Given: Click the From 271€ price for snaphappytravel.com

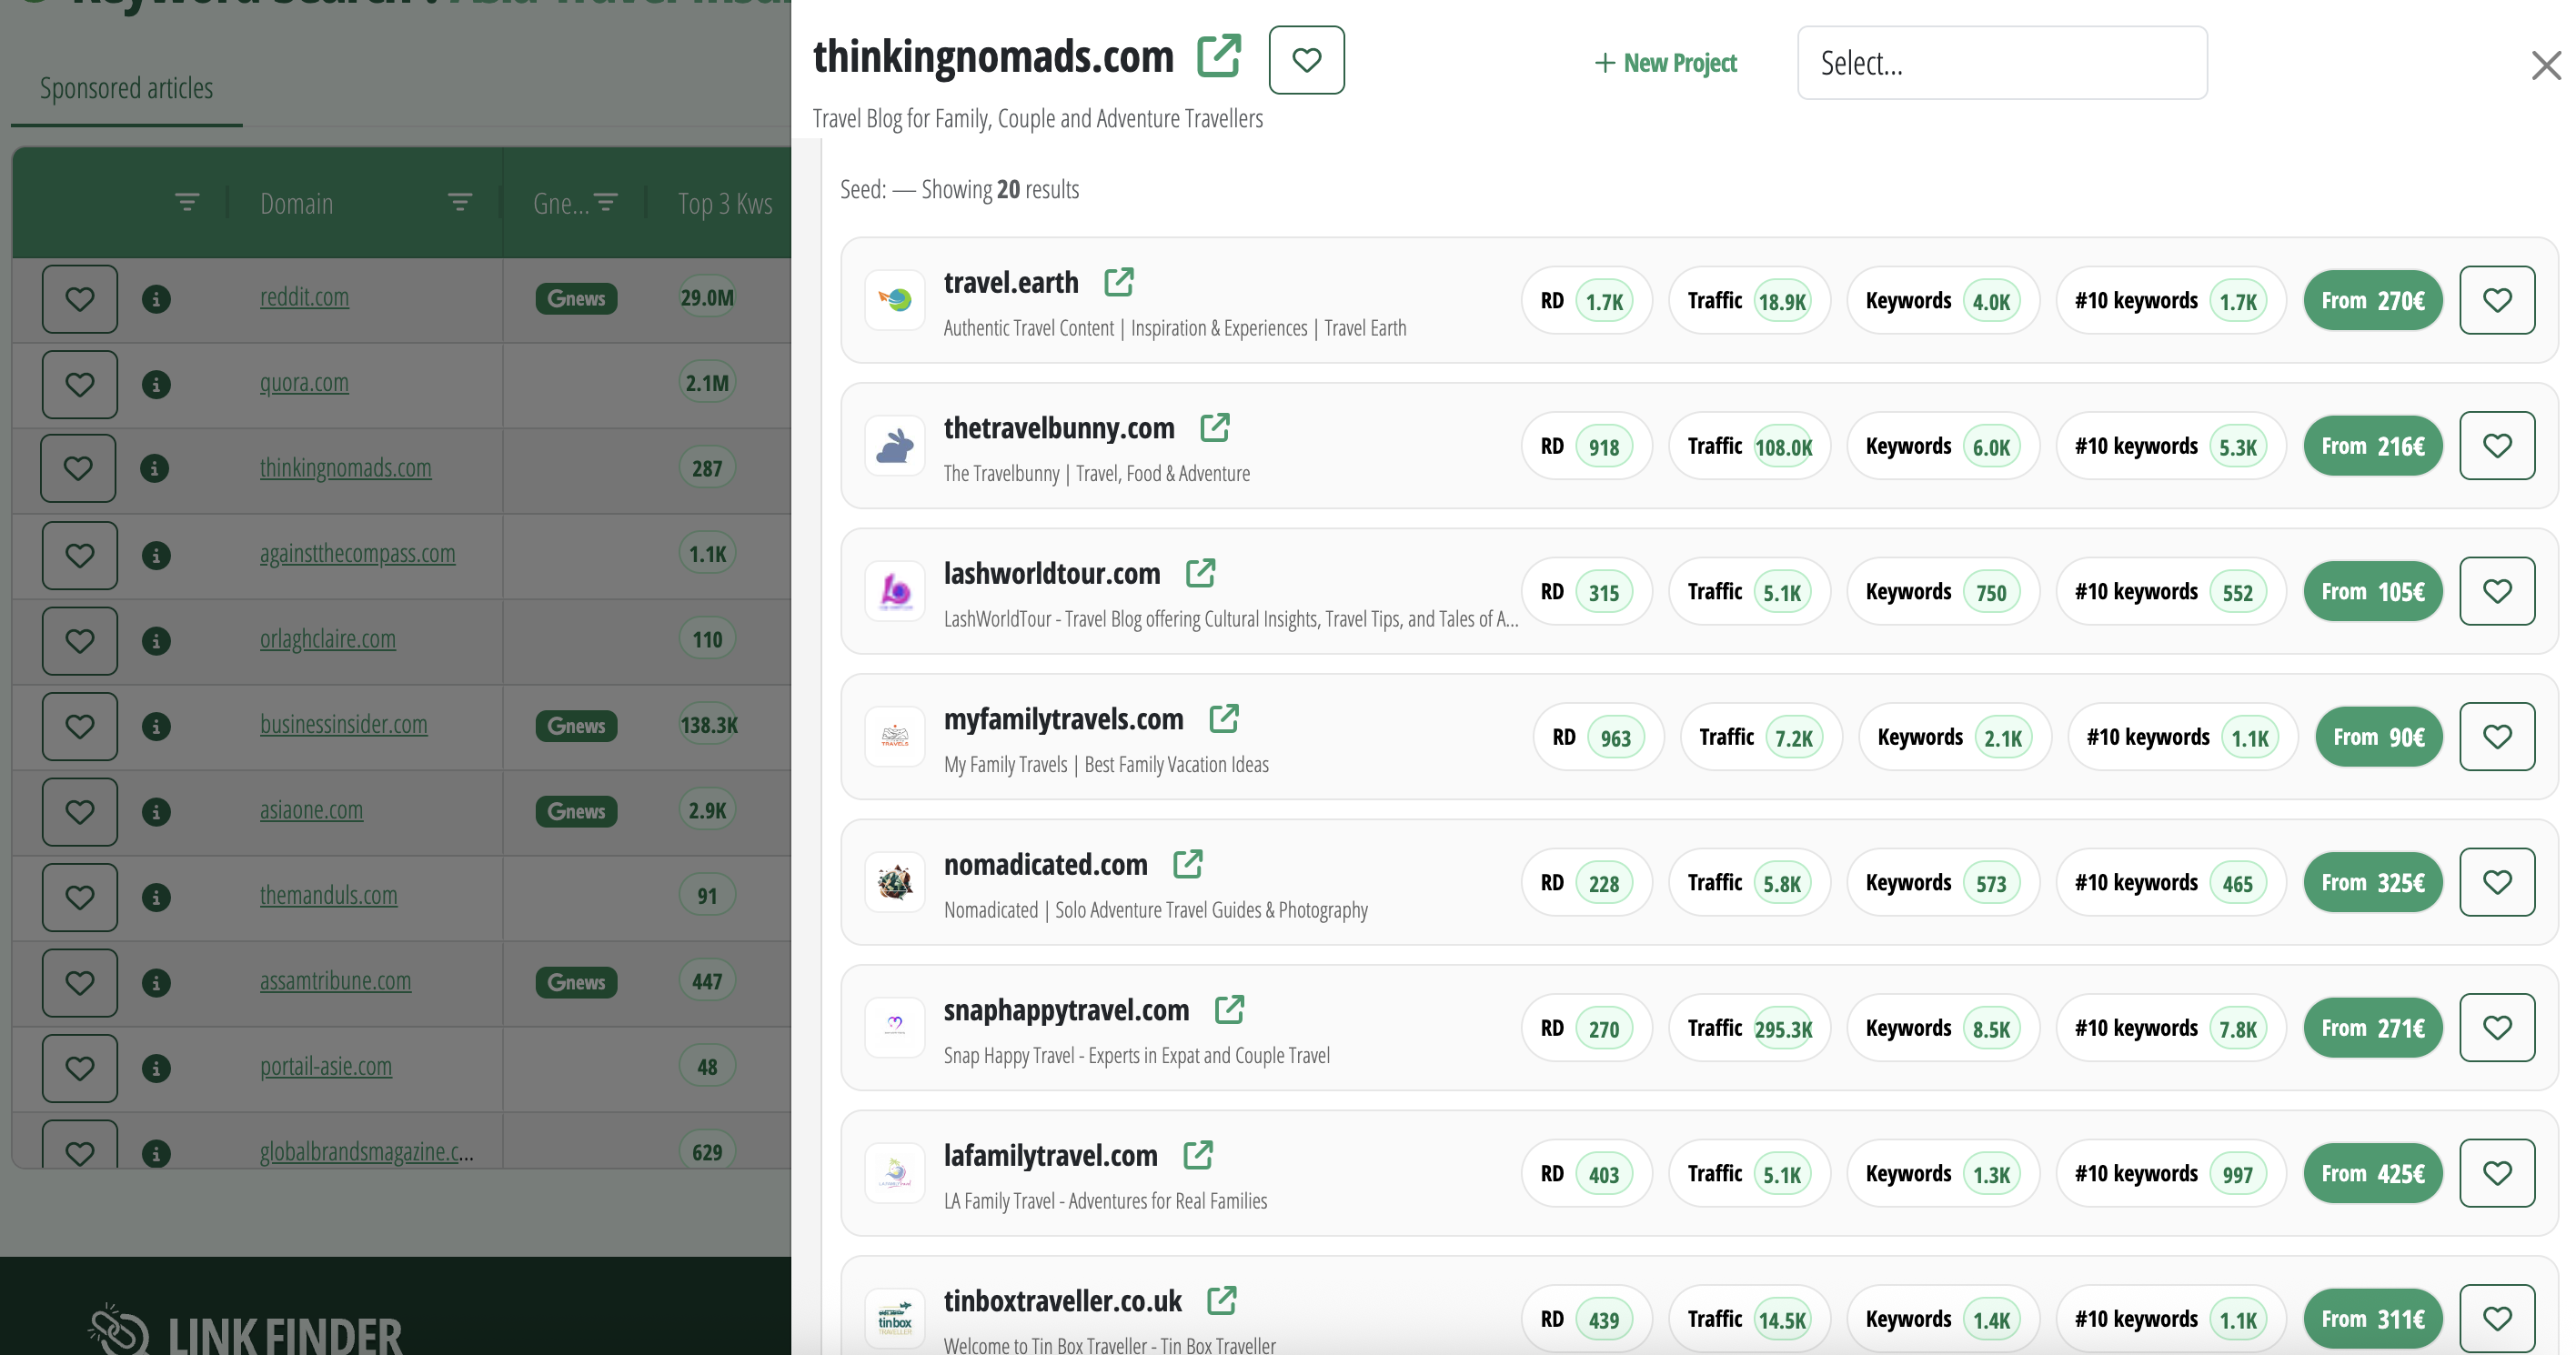Looking at the screenshot, I should (x=2373, y=1028).
